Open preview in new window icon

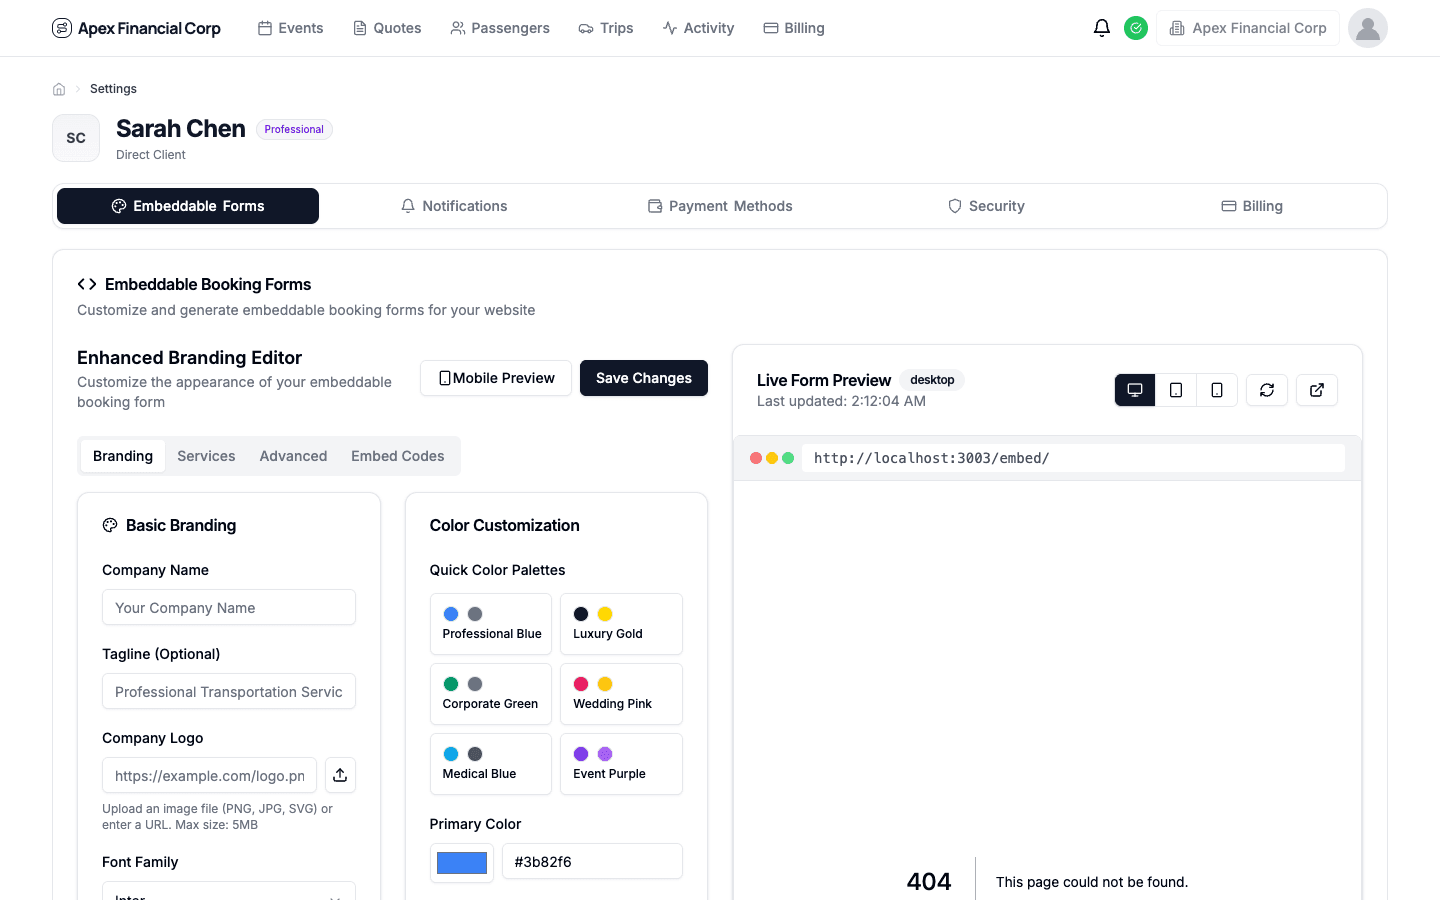pyautogui.click(x=1316, y=390)
